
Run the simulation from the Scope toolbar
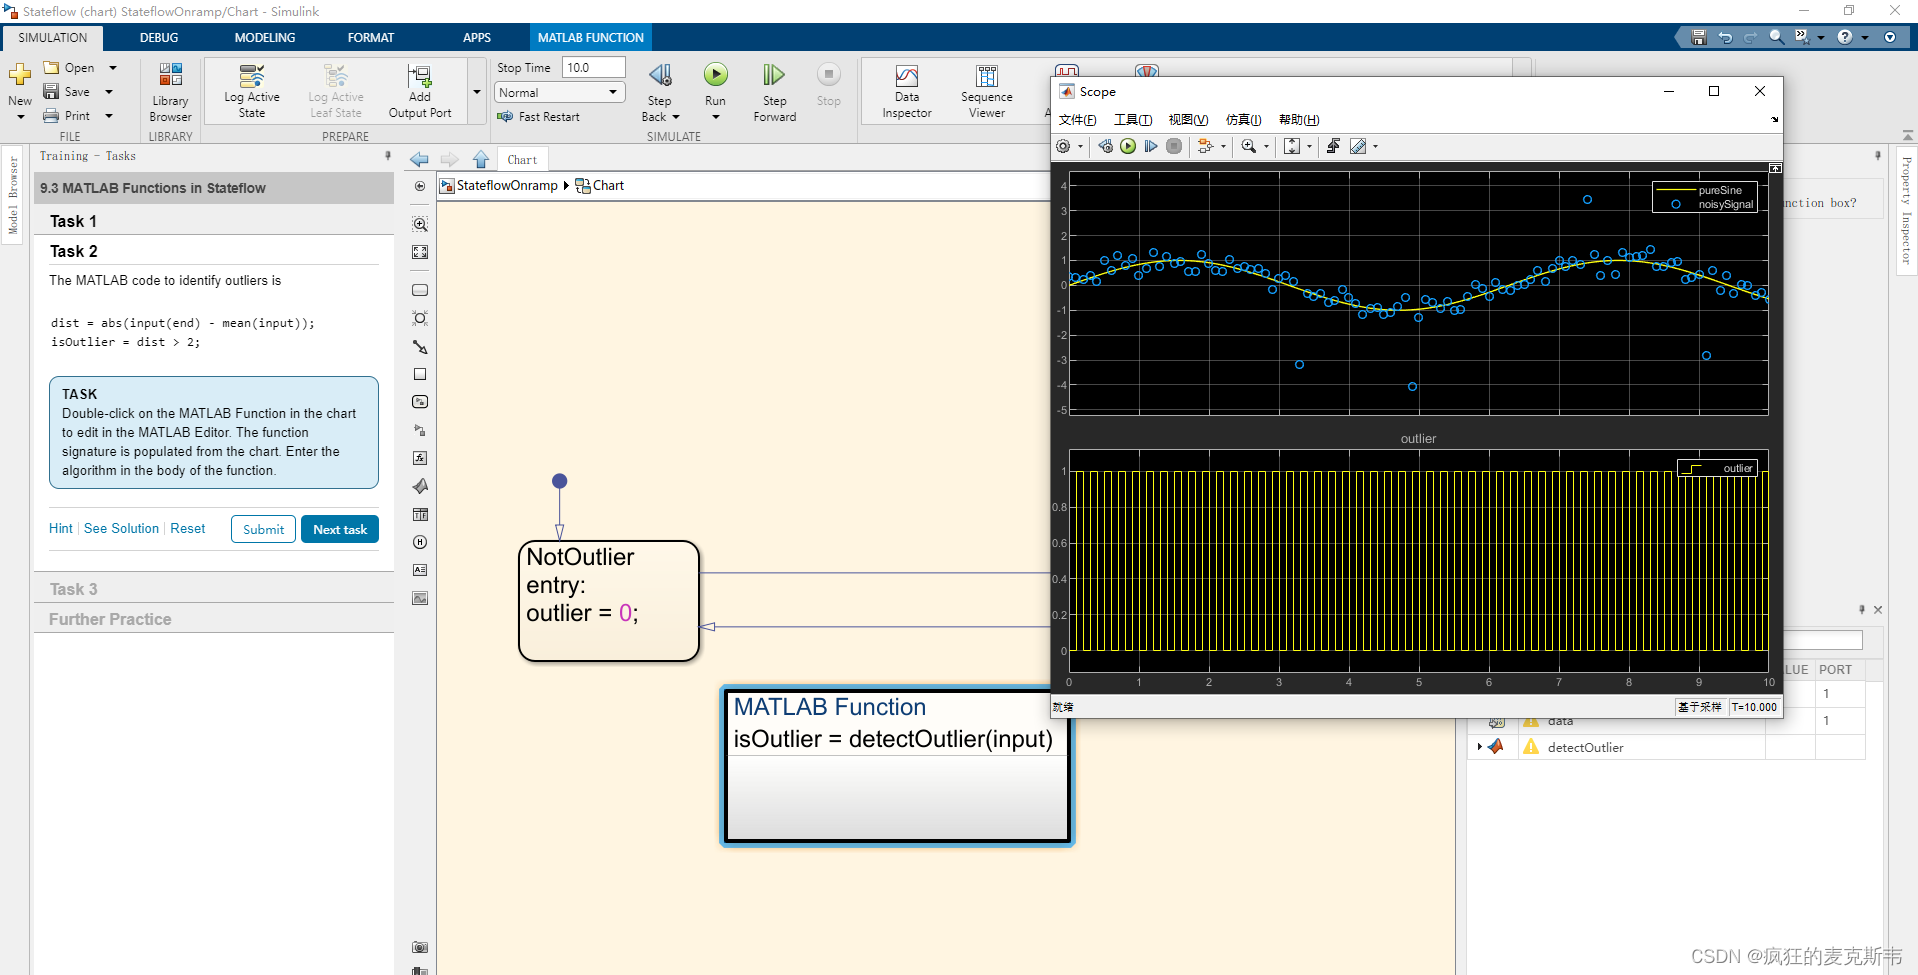point(1128,146)
